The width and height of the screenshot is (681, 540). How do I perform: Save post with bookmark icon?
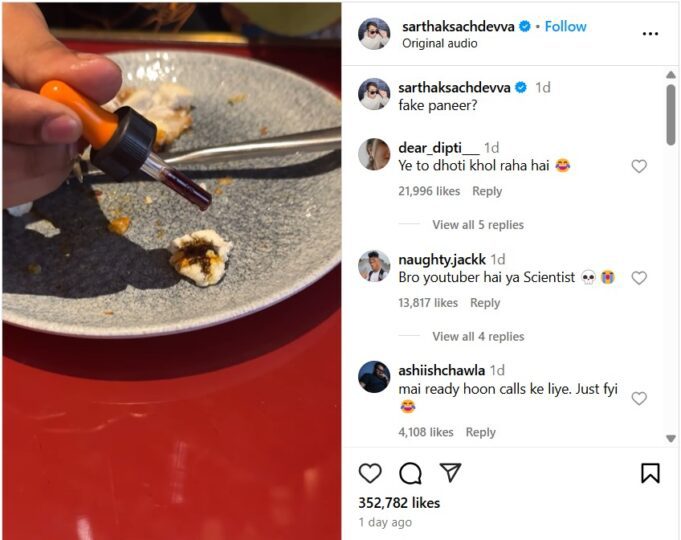[650, 473]
